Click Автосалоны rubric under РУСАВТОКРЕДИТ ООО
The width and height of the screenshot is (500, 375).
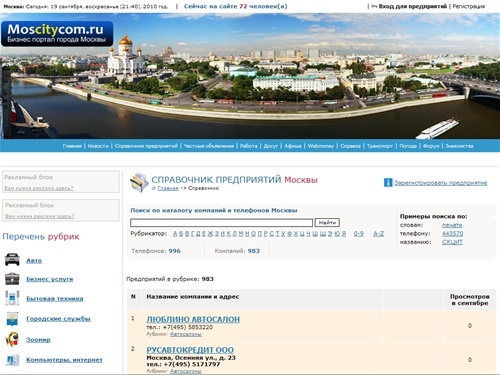point(186,371)
